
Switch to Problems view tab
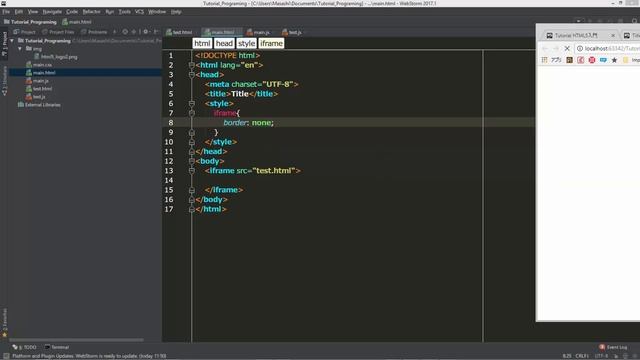pyautogui.click(x=94, y=32)
